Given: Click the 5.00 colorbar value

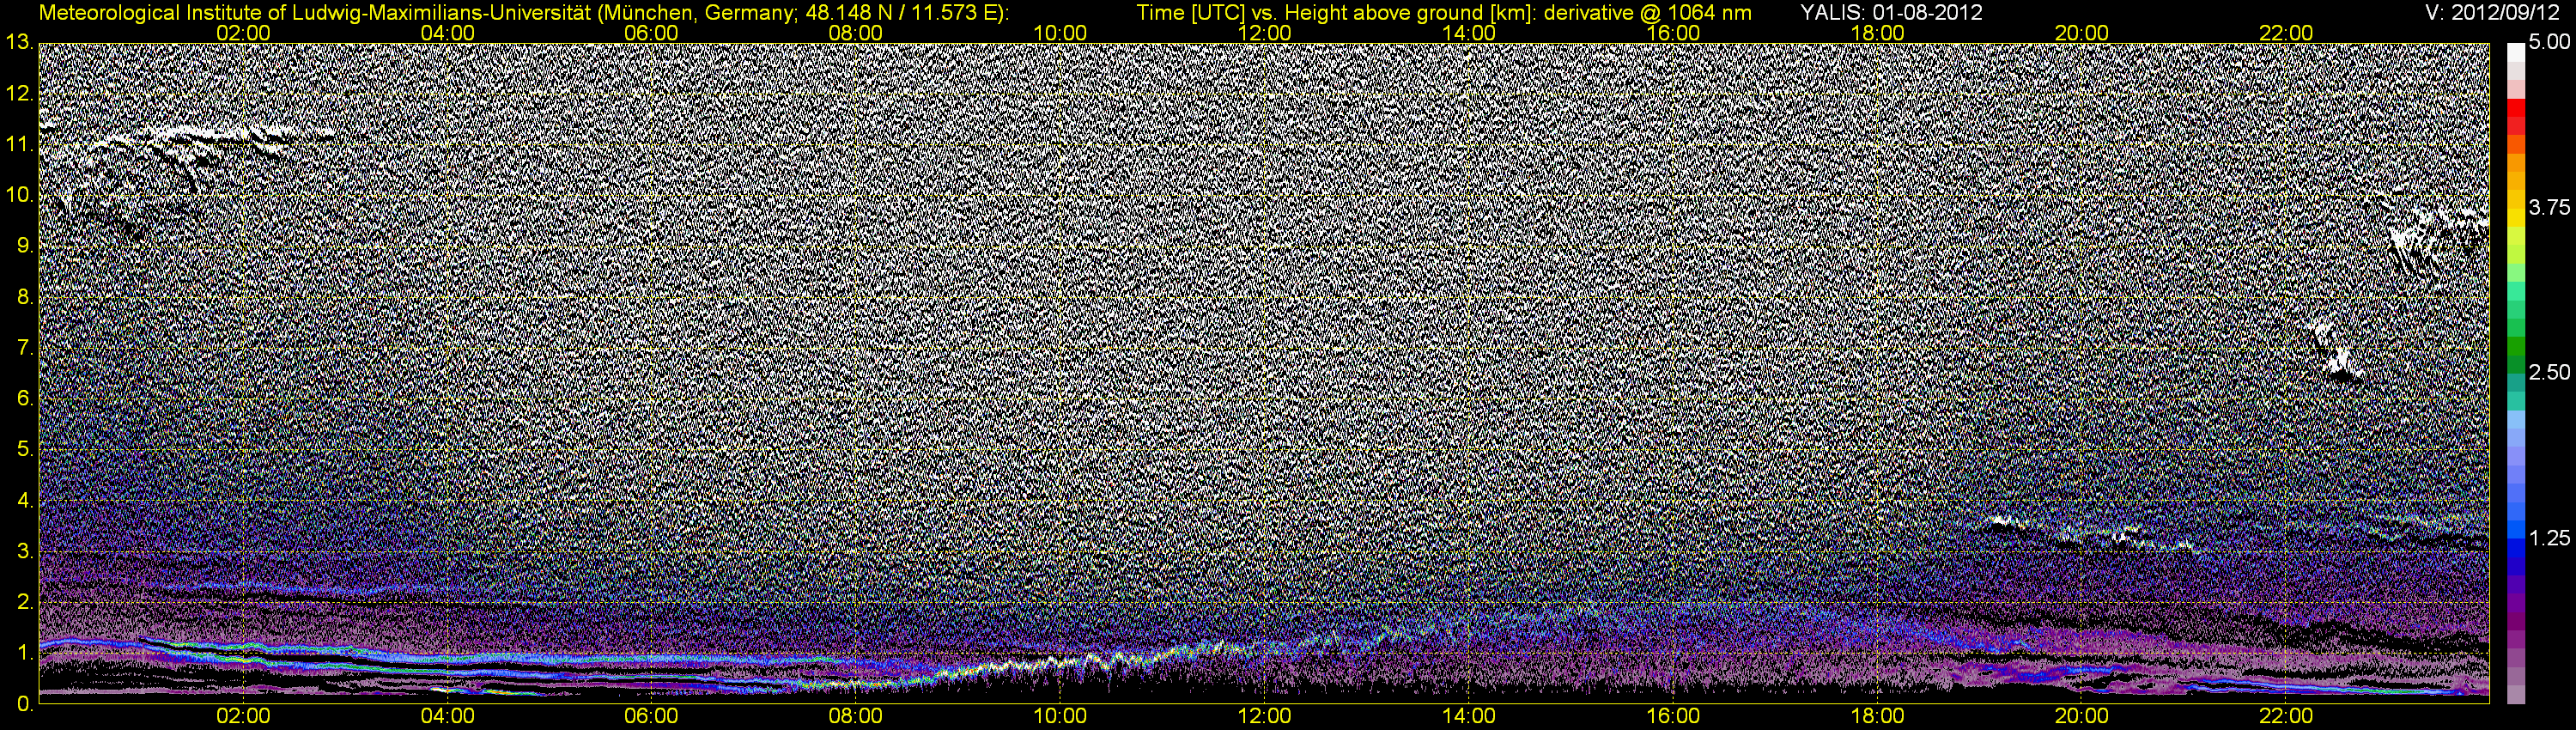Looking at the screenshot, I should click(x=2549, y=42).
